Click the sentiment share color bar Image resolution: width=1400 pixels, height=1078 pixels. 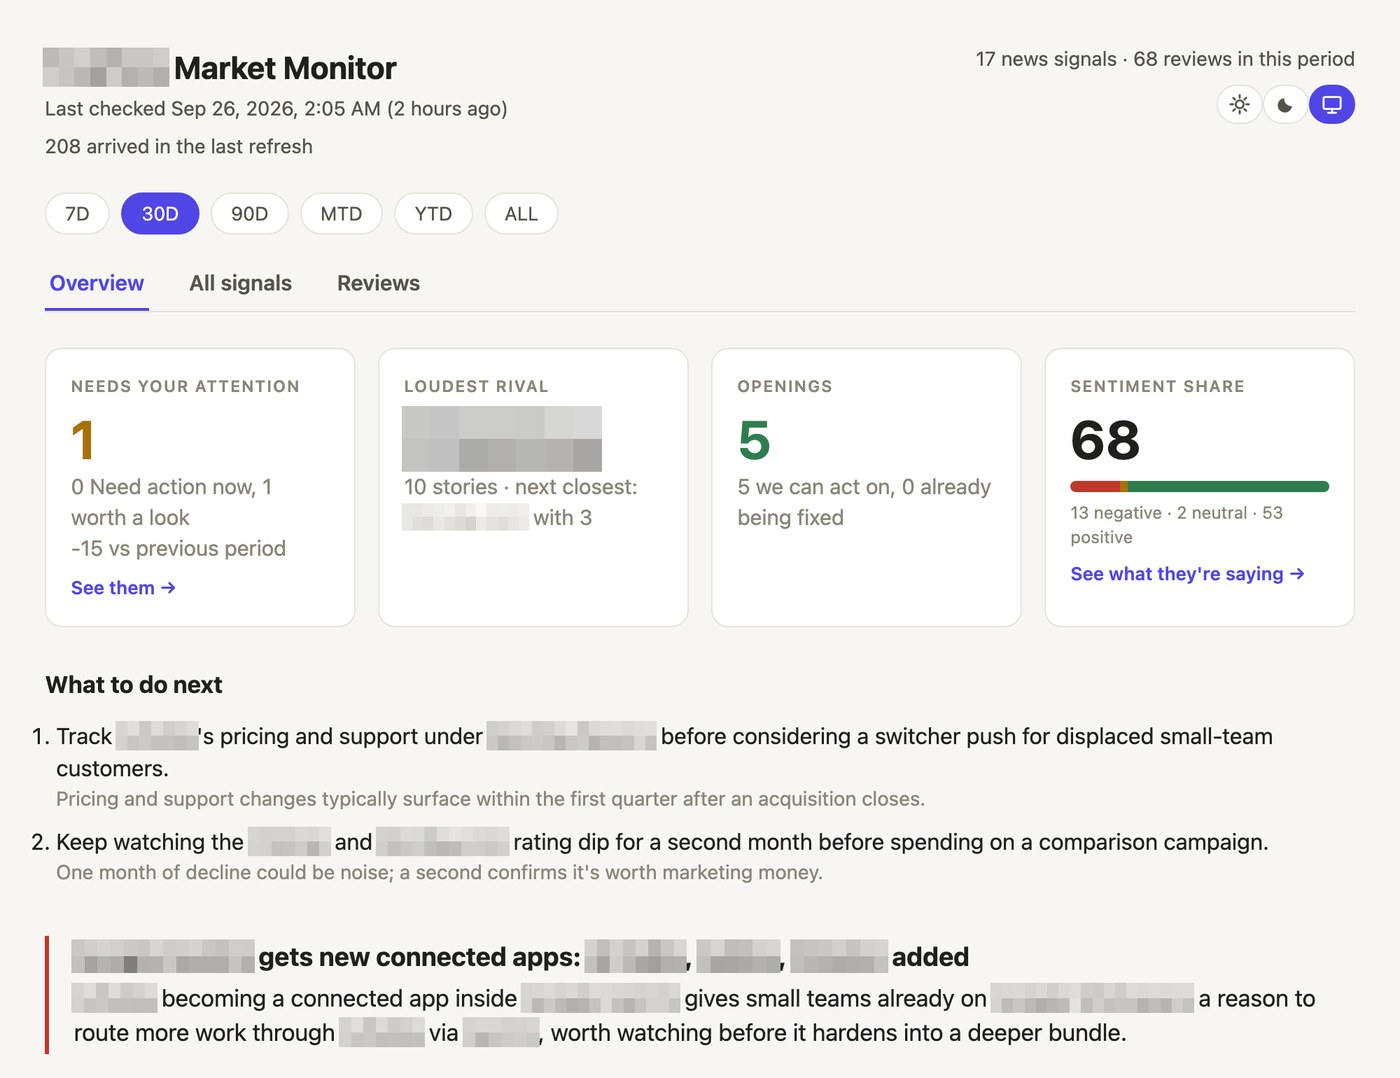pyautogui.click(x=1199, y=487)
